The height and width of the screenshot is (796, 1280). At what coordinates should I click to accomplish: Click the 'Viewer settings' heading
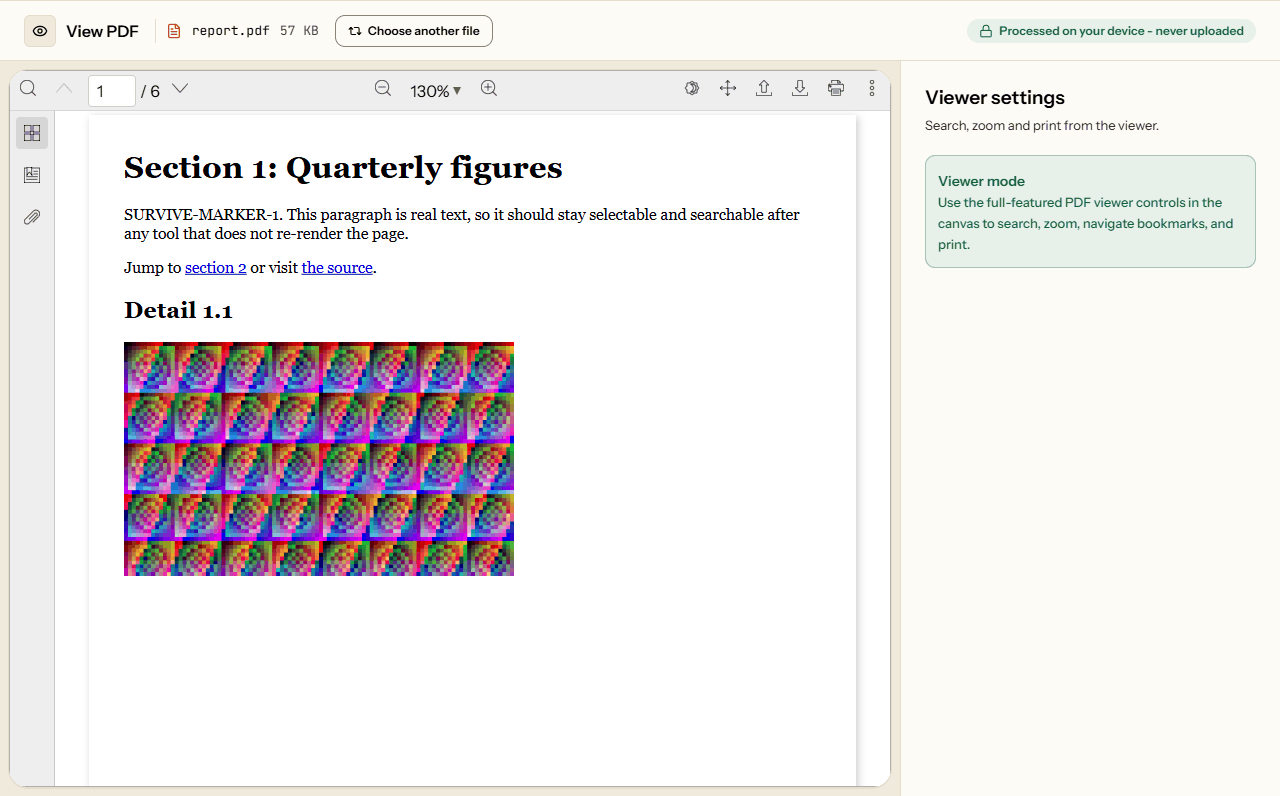pos(995,98)
